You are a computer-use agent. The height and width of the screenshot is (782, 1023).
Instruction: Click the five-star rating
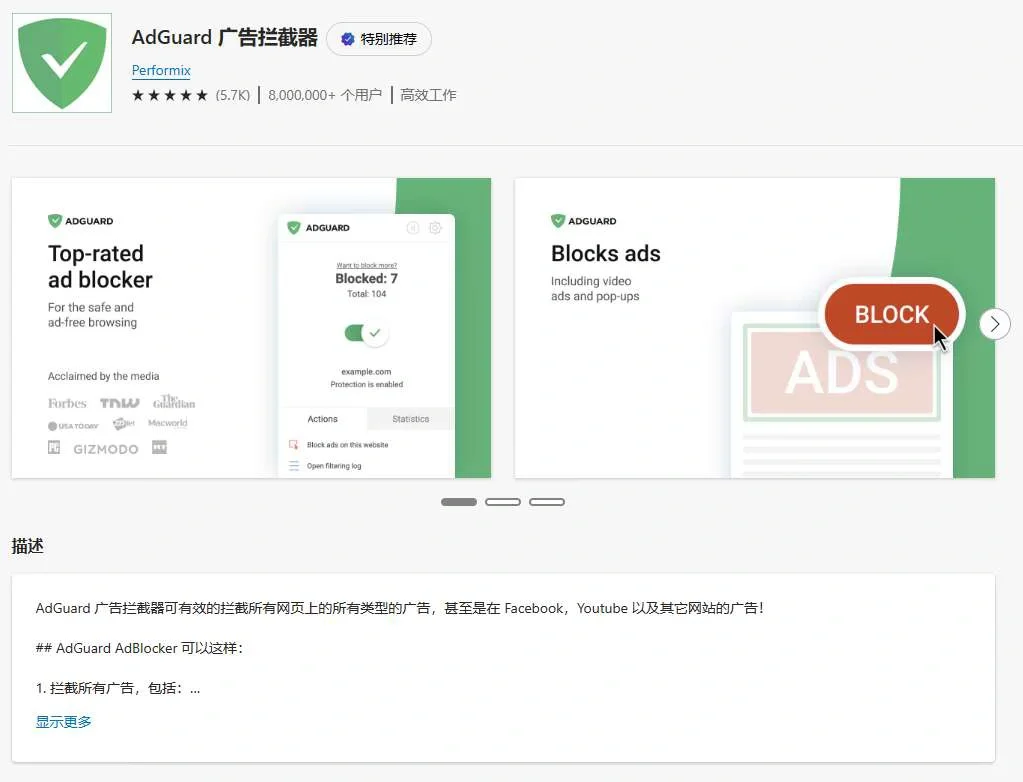pos(170,96)
